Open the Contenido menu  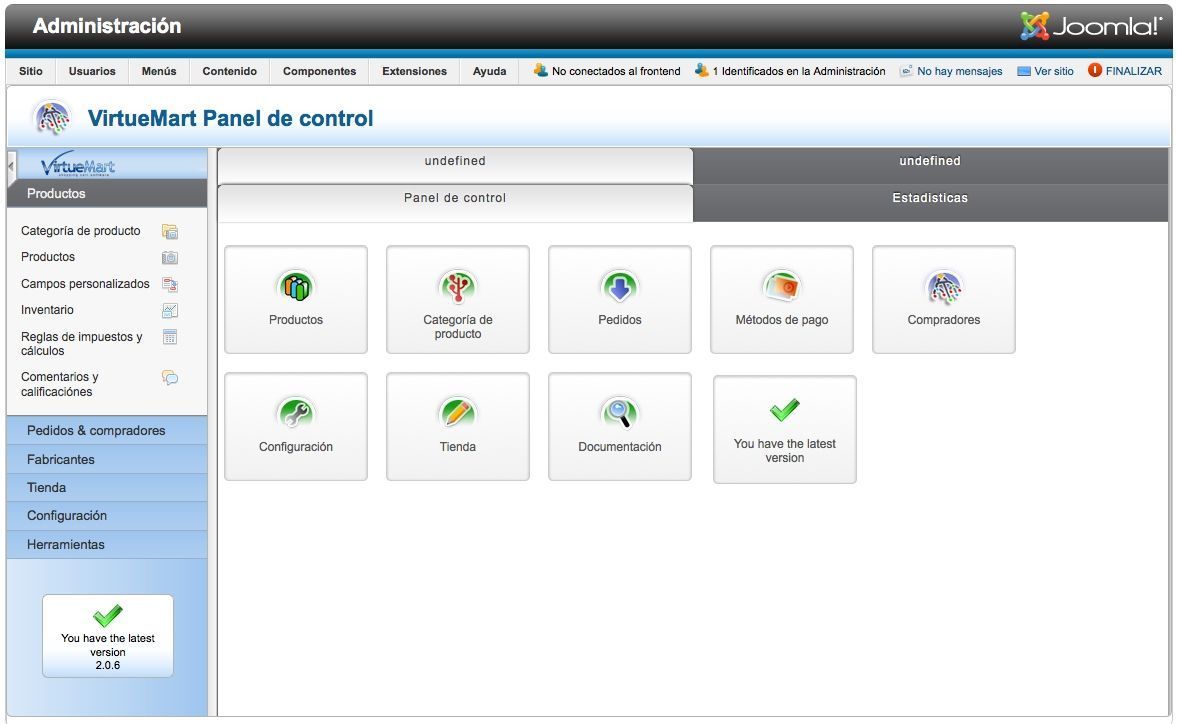230,71
